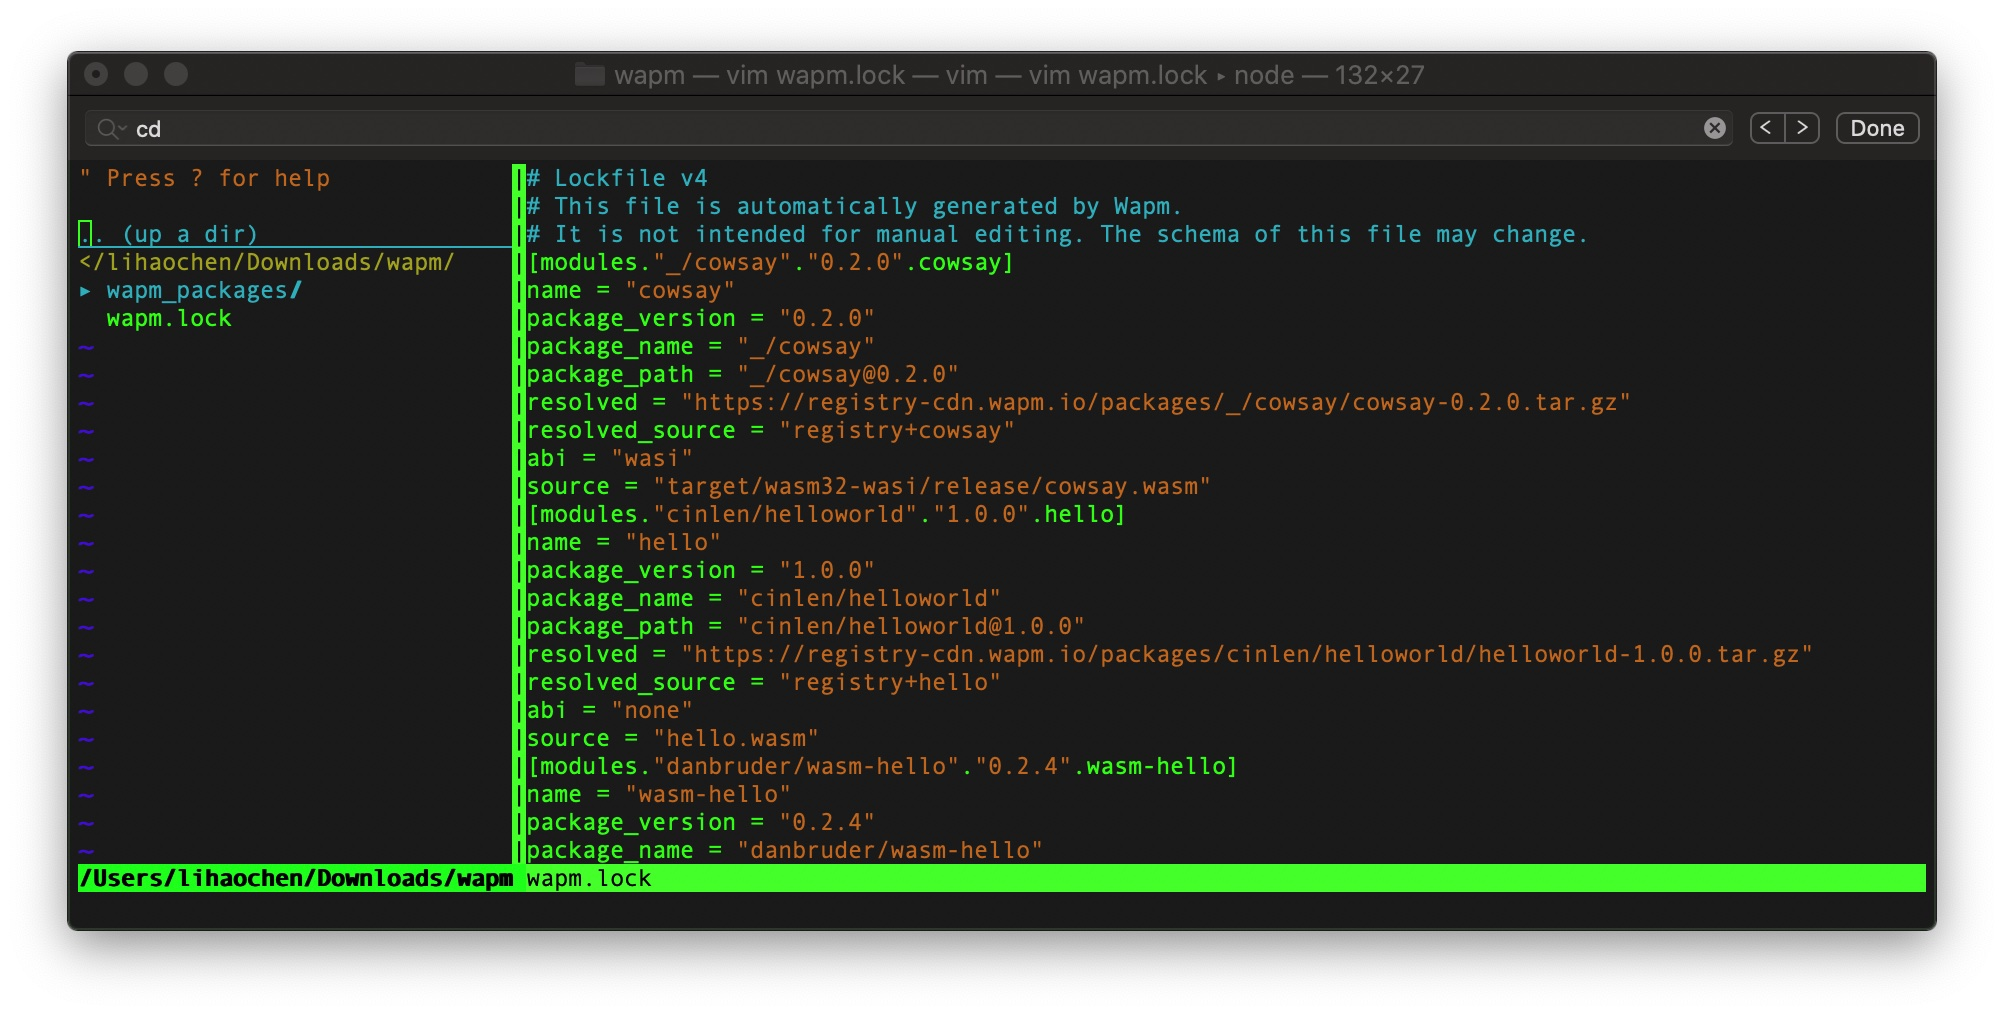The image size is (2004, 1014).
Task: Click the 'Press ? for help' line
Action: [x=205, y=178]
